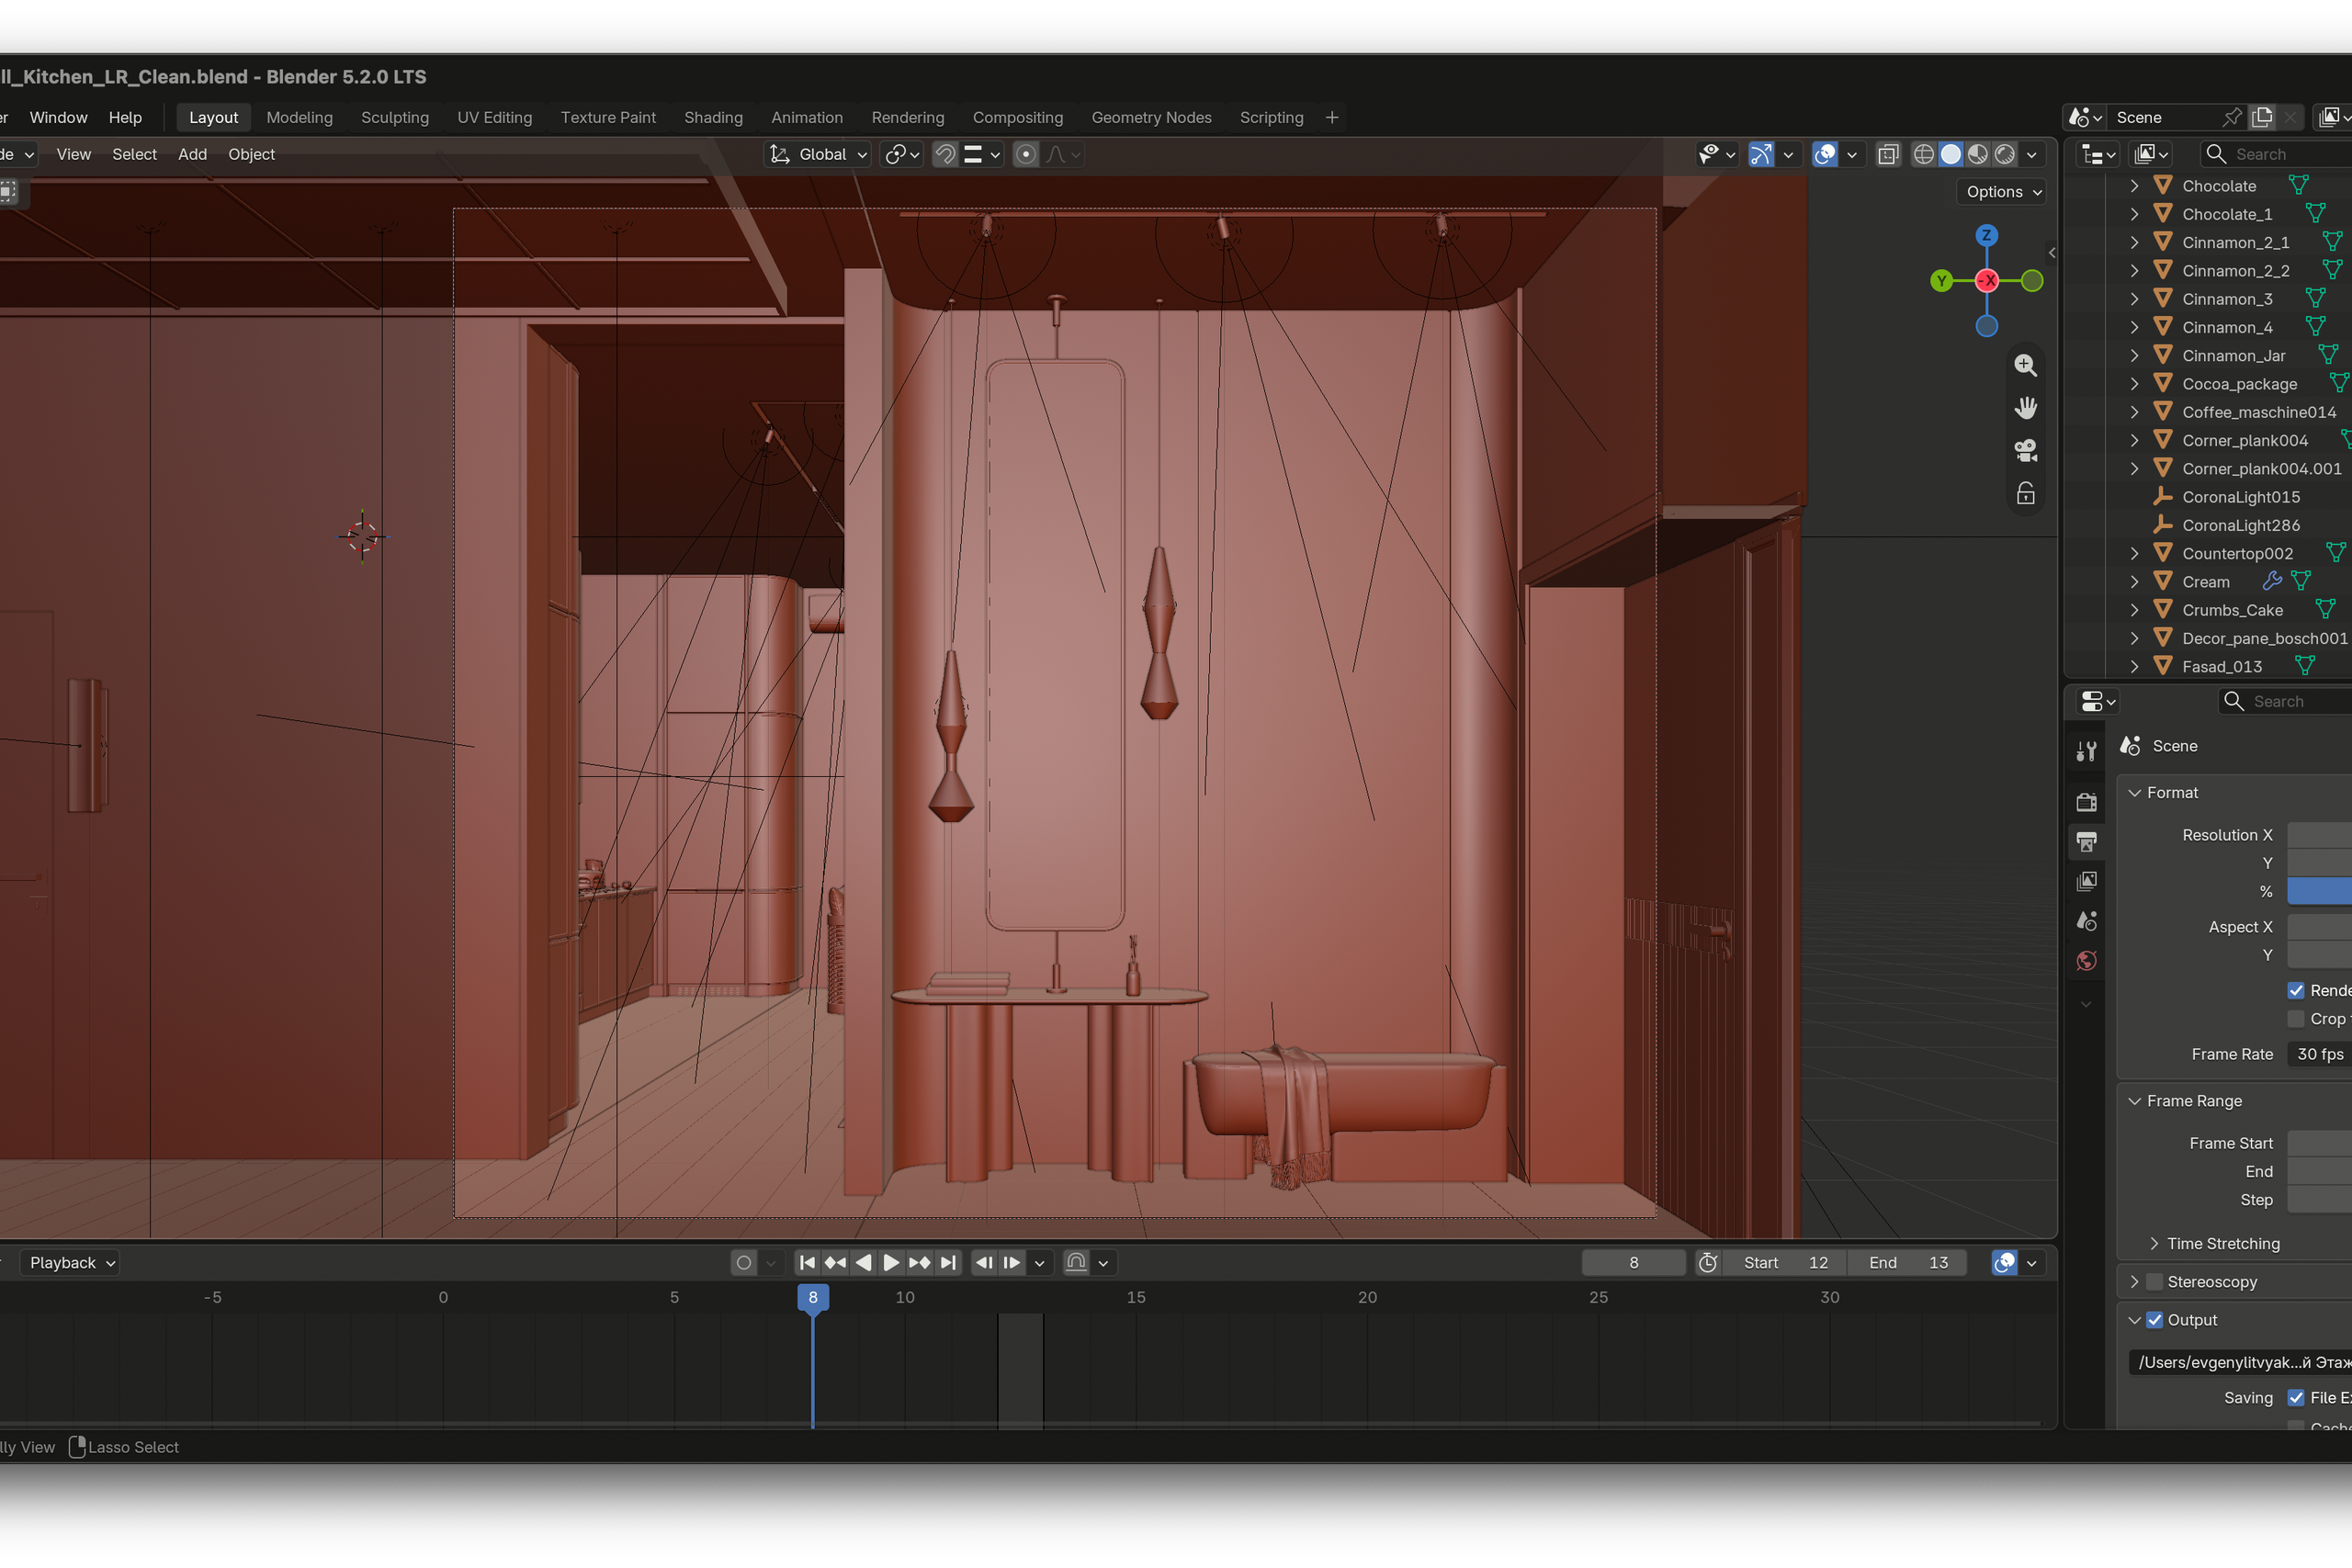Toggle the camera view icon

pyautogui.click(x=2025, y=451)
